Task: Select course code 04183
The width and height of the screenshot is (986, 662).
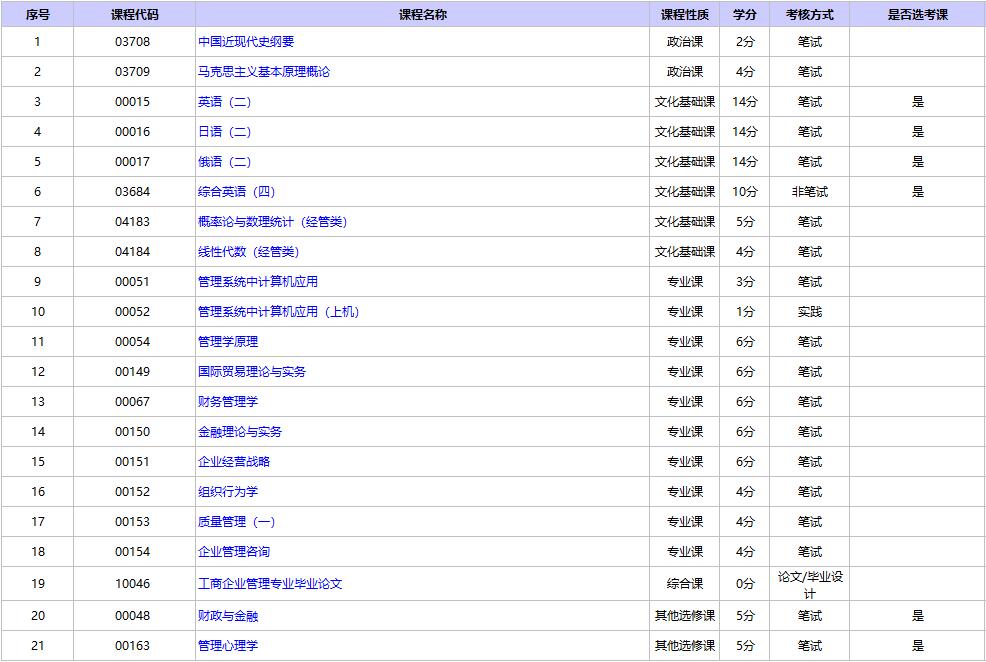Action: [x=133, y=221]
